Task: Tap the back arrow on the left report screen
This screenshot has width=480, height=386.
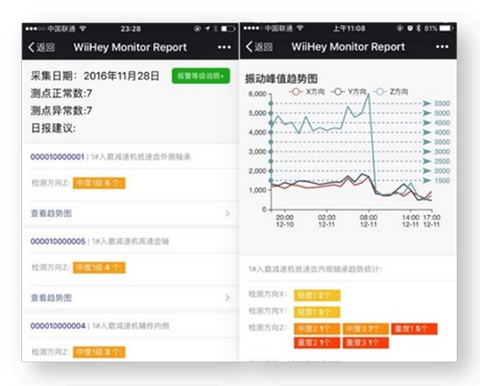Action: tap(32, 47)
